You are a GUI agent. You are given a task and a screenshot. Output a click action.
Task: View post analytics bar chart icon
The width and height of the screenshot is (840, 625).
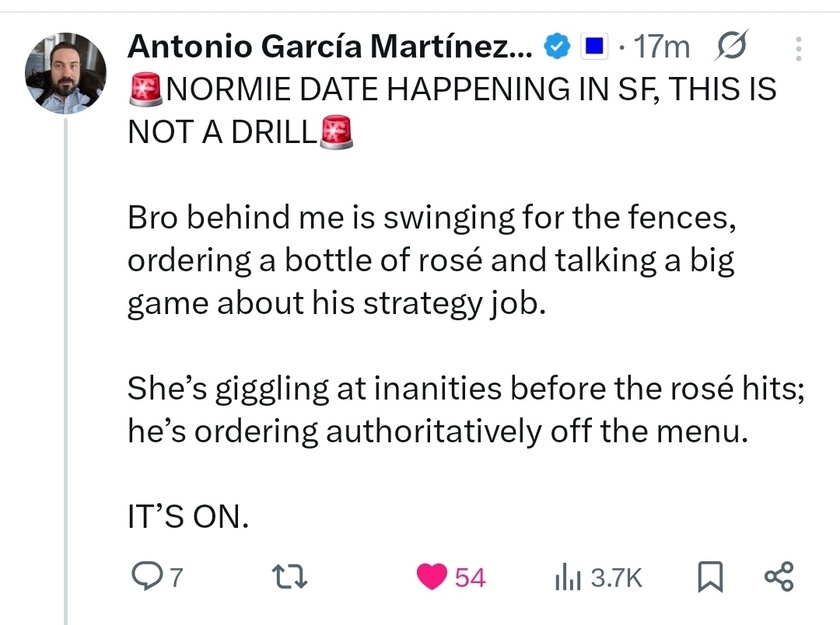coord(568,576)
